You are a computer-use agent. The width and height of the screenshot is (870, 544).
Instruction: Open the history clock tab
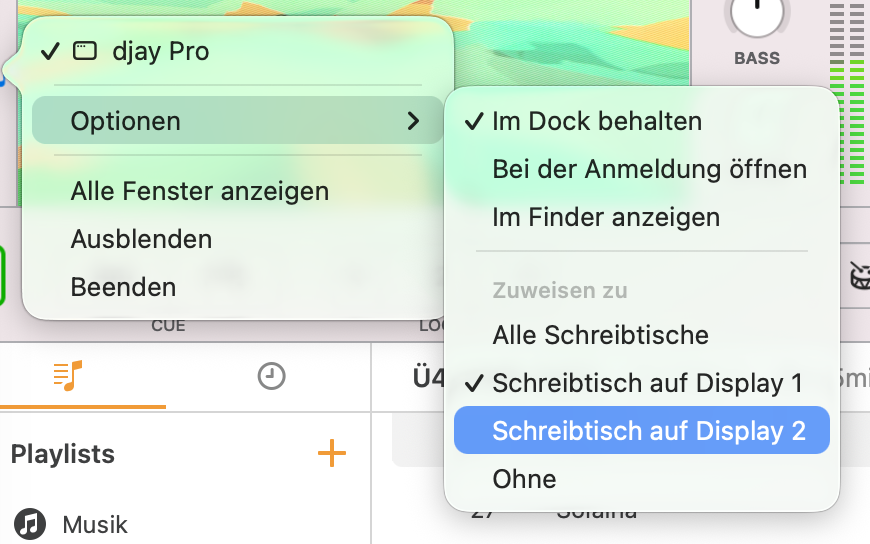click(271, 376)
